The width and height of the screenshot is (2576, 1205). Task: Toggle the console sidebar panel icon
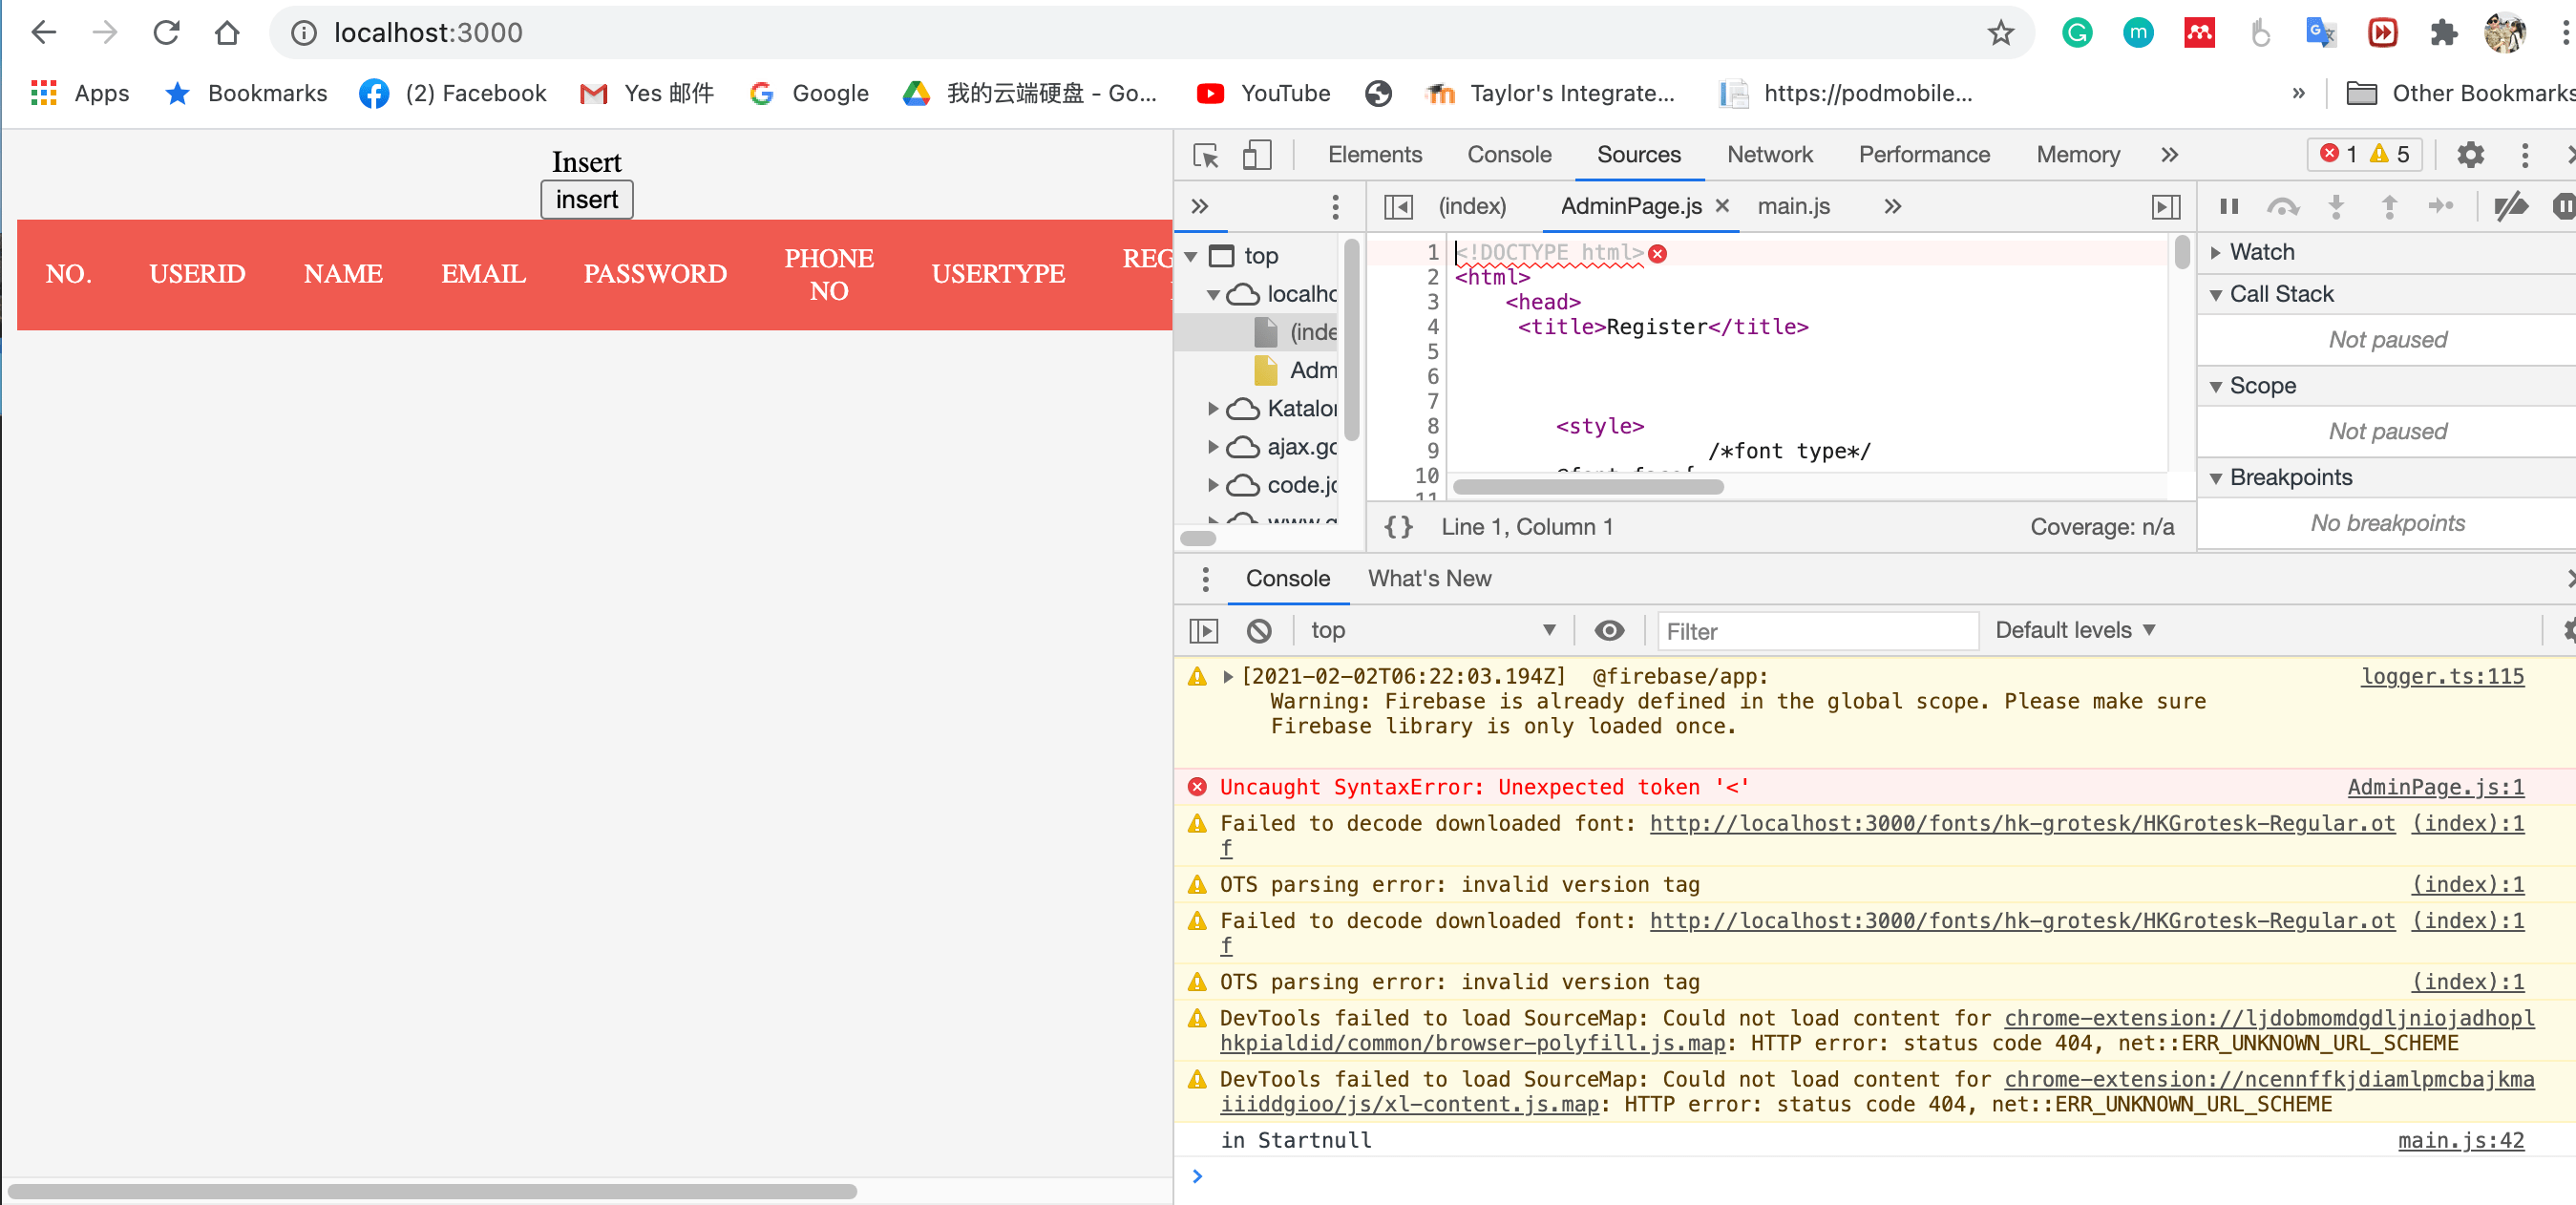coord(1203,631)
